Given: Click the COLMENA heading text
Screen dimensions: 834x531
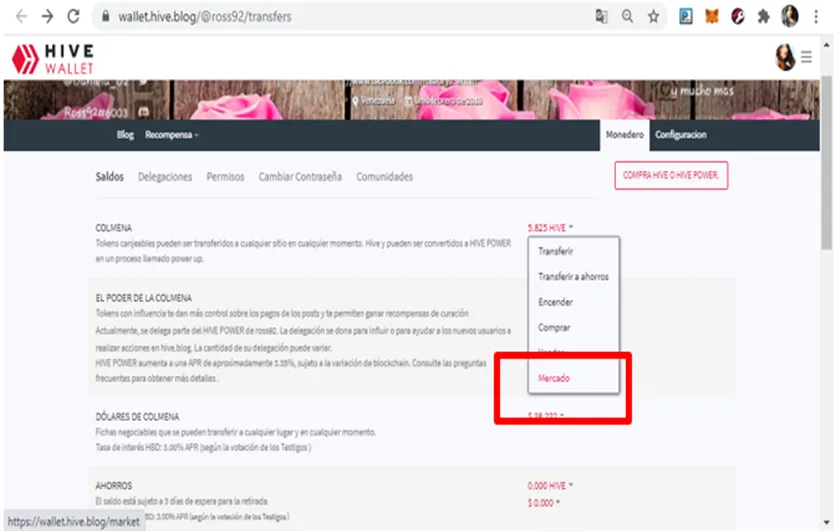Looking at the screenshot, I should click(x=113, y=228).
